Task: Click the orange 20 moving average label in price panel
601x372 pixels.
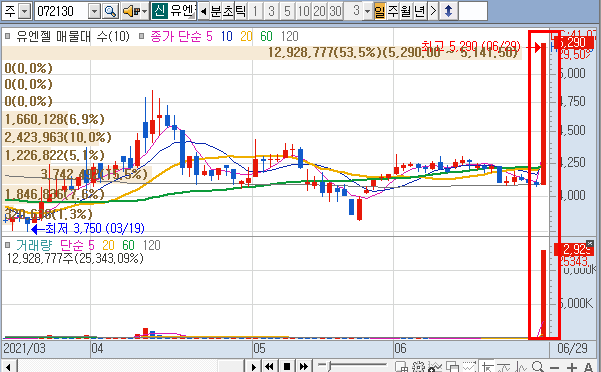Action: 246,36
